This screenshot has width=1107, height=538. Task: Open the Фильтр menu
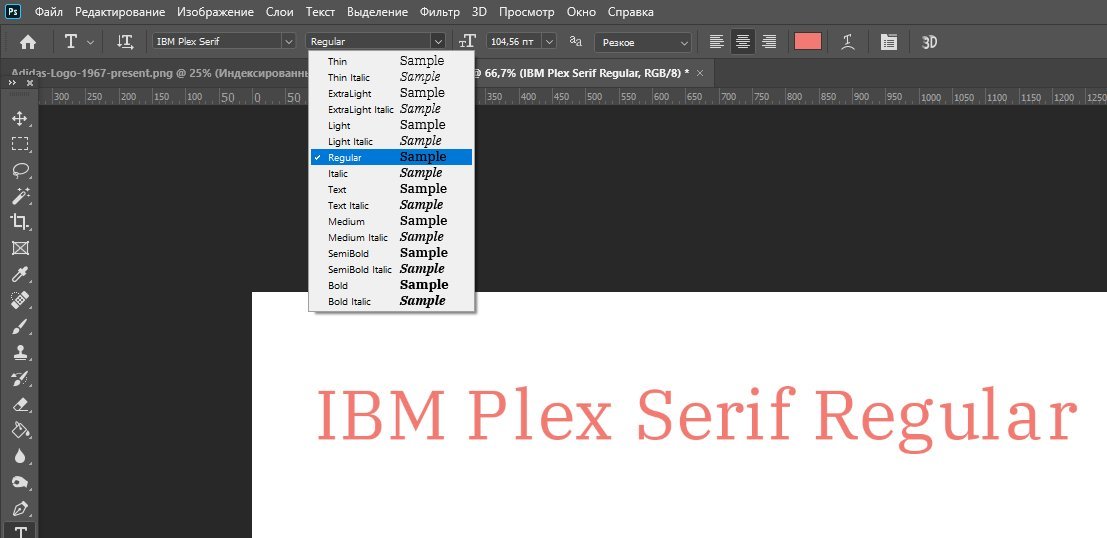pos(440,12)
